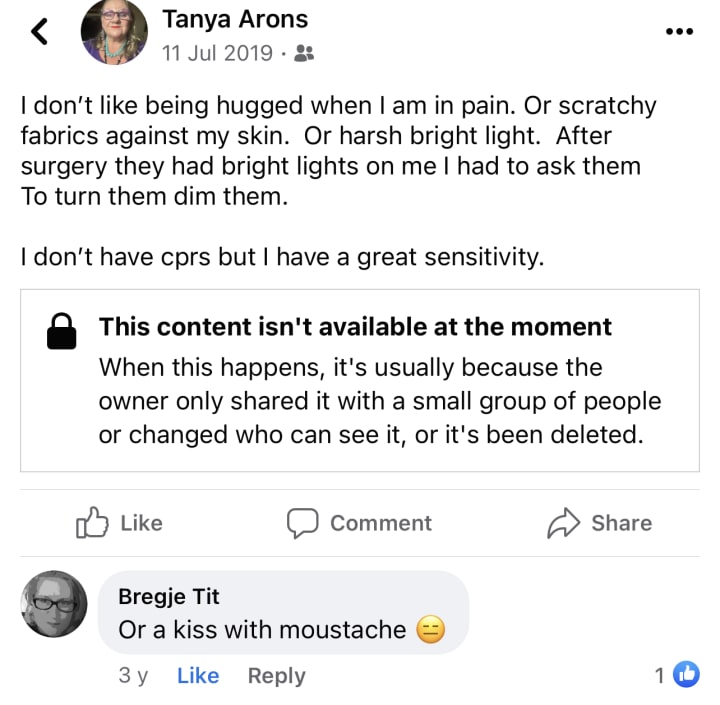The height and width of the screenshot is (705, 720).
Task: Click the expressionless emoji in the comment
Action: click(430, 630)
